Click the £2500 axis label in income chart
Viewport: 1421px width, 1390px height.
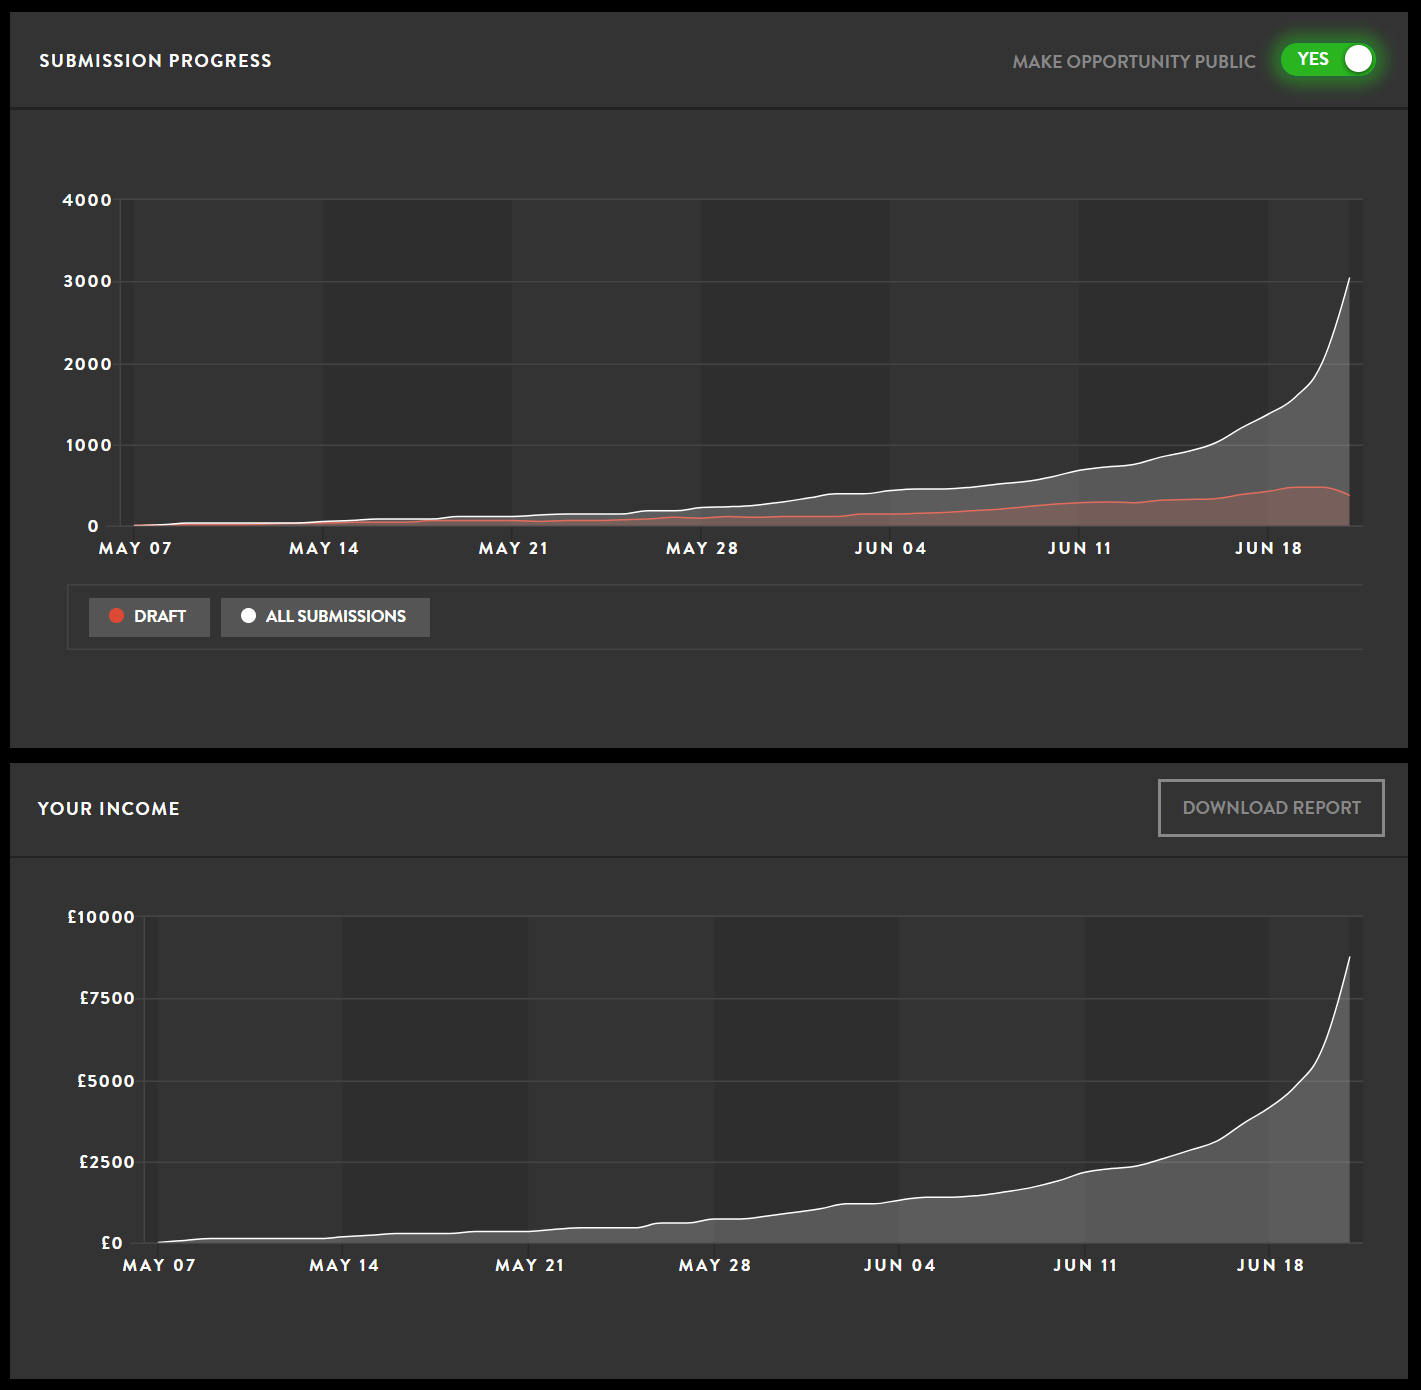[107, 1162]
